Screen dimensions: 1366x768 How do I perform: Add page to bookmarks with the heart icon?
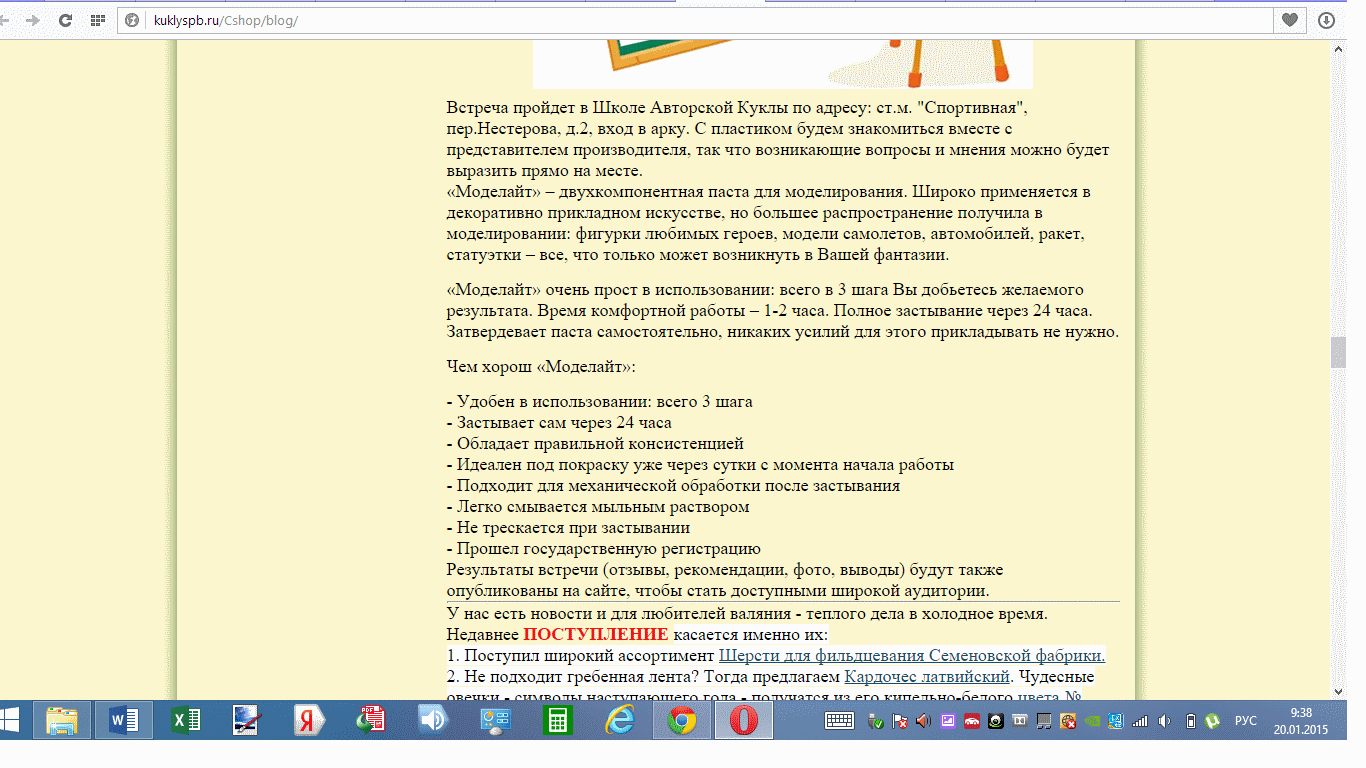tap(1290, 20)
